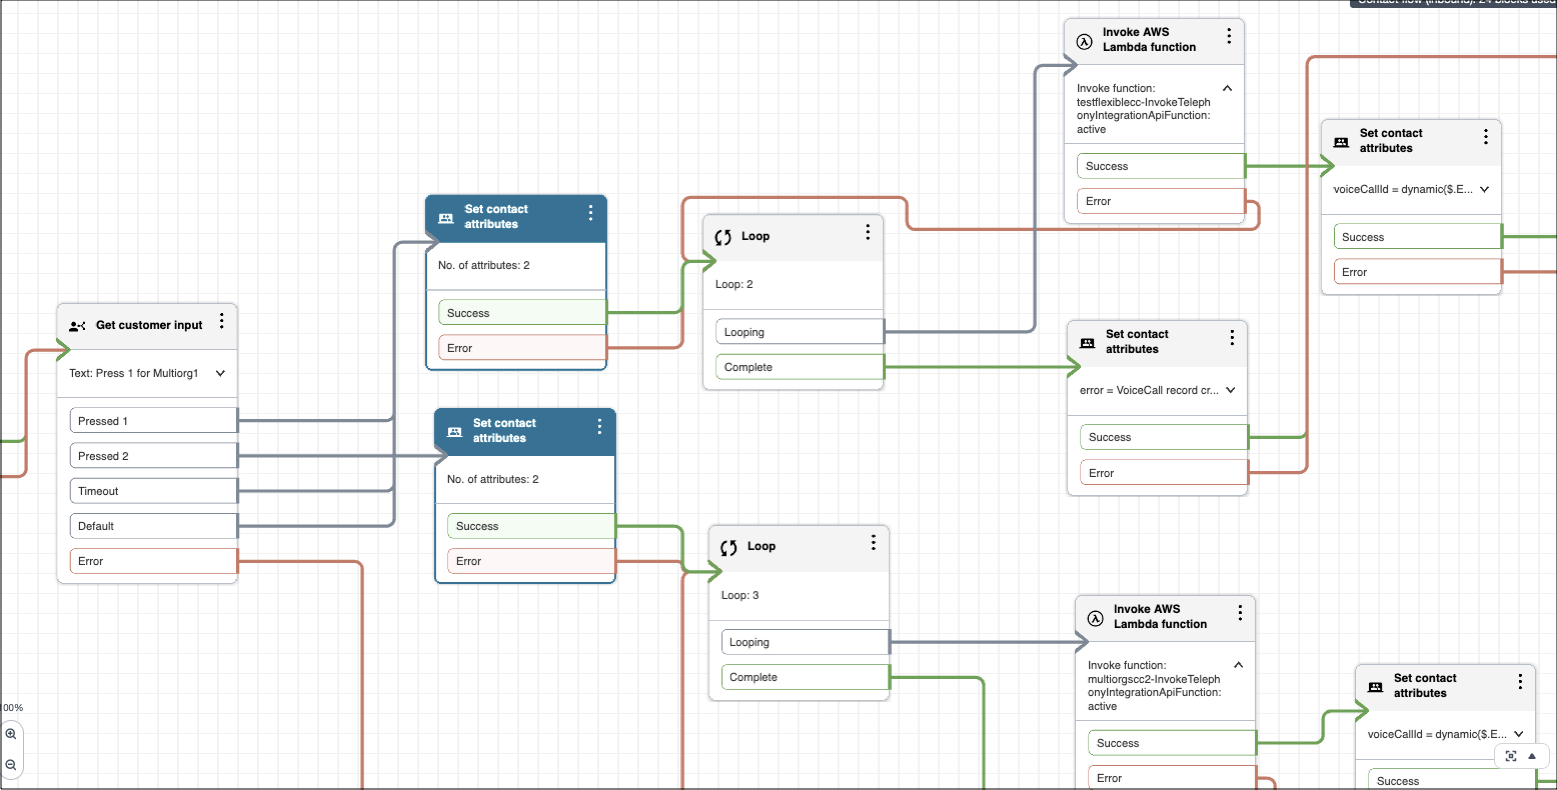Screen dimensions: 1557x790
Task: Click icon of blue attributes block feeding Loop: 2
Action: [446, 218]
